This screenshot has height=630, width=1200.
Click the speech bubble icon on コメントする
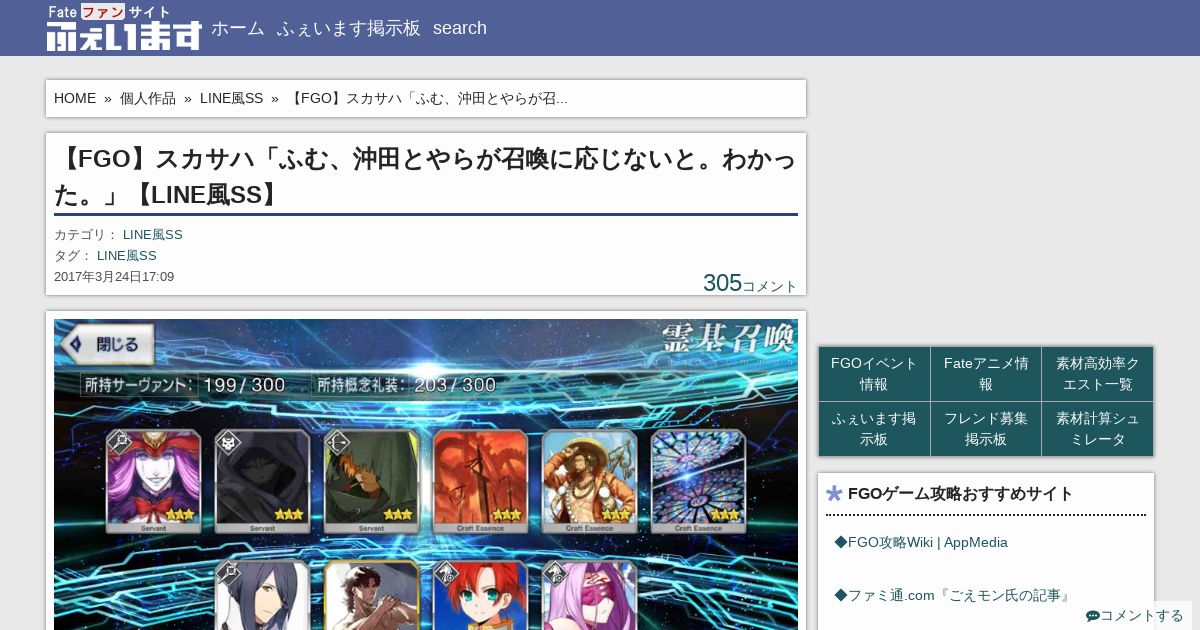tap(1093, 616)
